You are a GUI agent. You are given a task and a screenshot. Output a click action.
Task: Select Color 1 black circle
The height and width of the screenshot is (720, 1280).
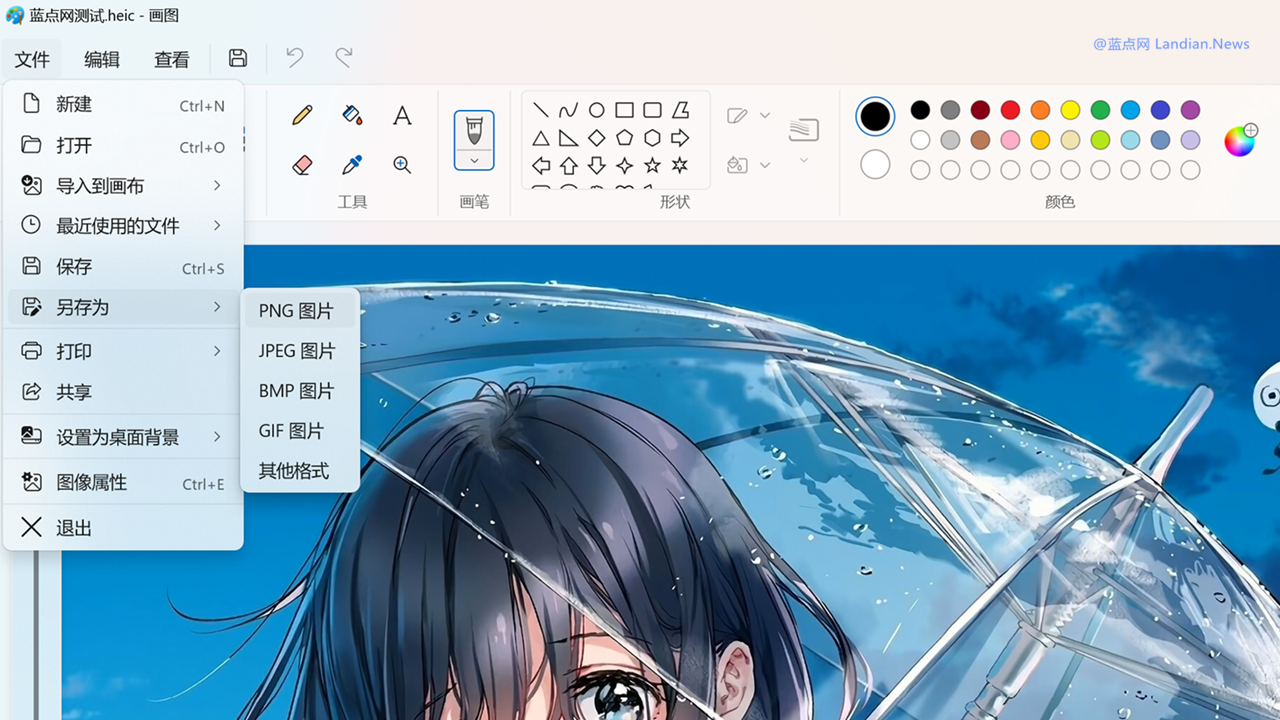[x=875, y=117]
